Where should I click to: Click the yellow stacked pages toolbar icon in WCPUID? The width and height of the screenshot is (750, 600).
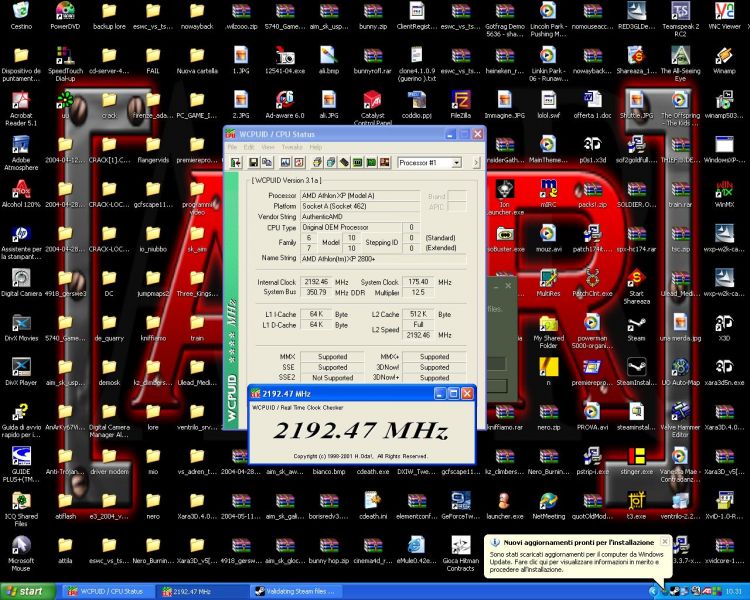(317, 163)
